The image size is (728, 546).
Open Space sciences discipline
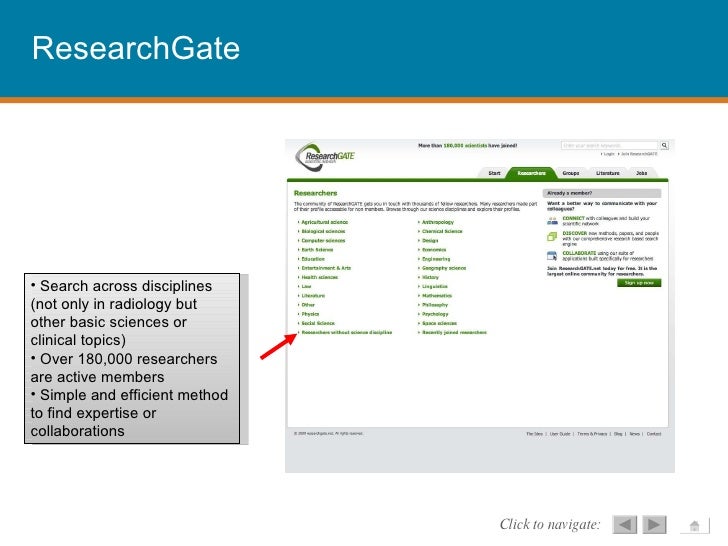tap(439, 323)
